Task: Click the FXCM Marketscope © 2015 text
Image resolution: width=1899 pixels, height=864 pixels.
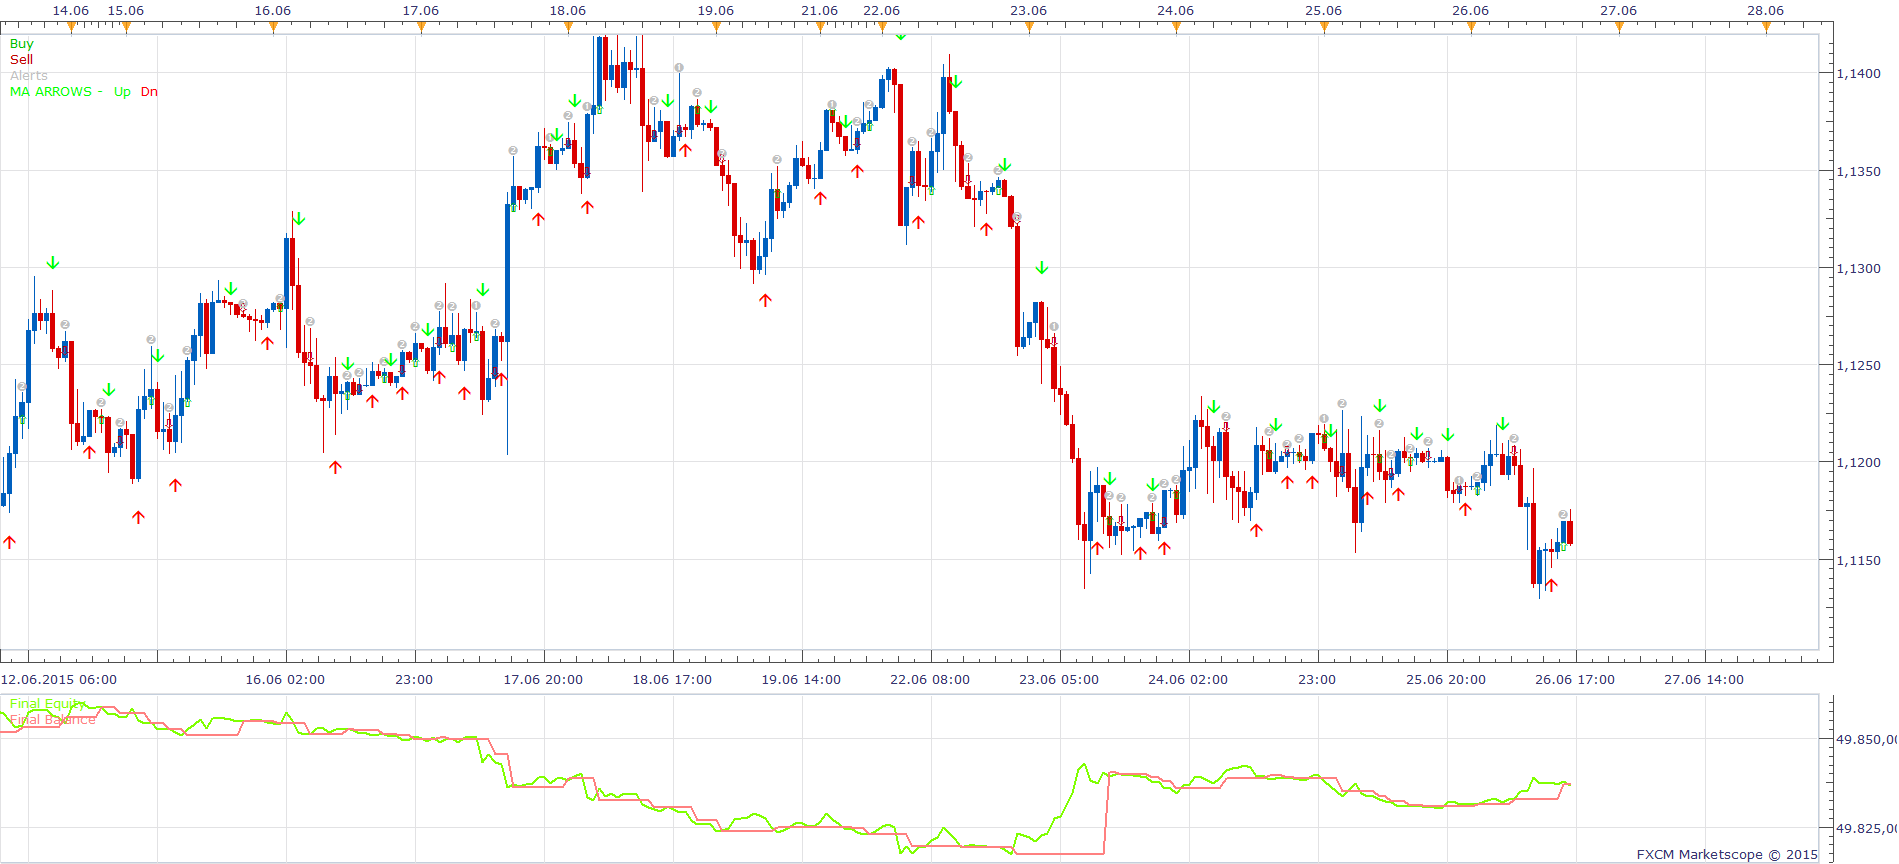Action: 1727,855
